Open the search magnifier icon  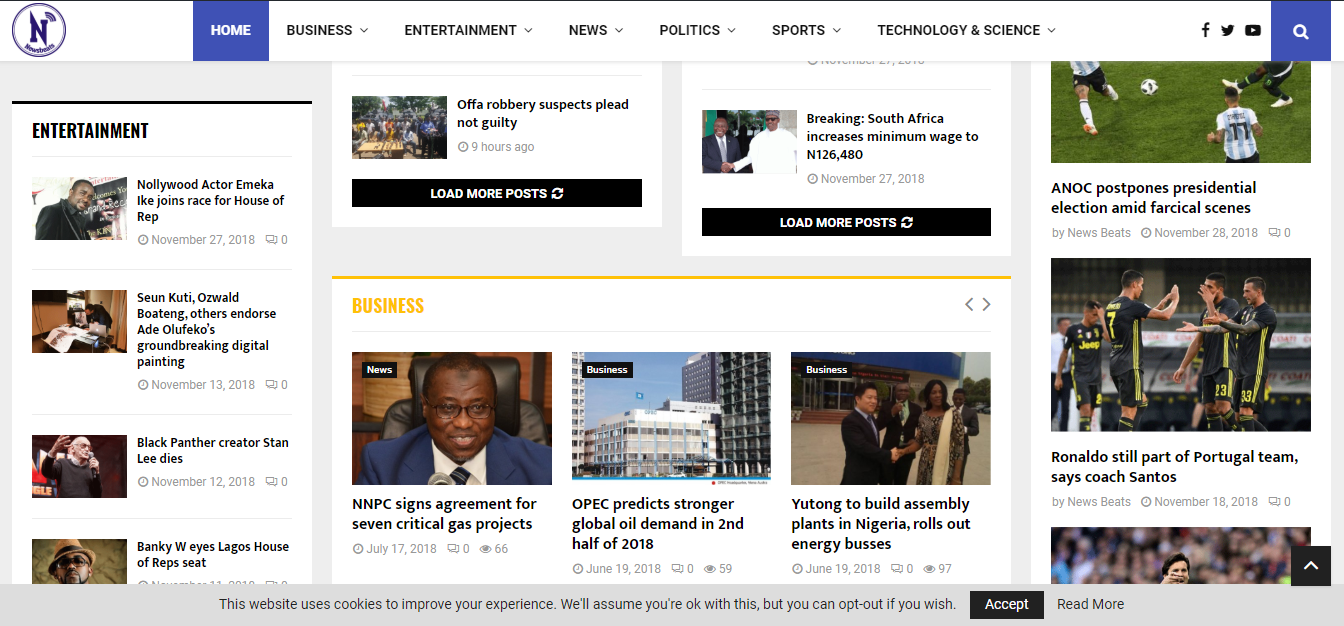click(x=1300, y=30)
